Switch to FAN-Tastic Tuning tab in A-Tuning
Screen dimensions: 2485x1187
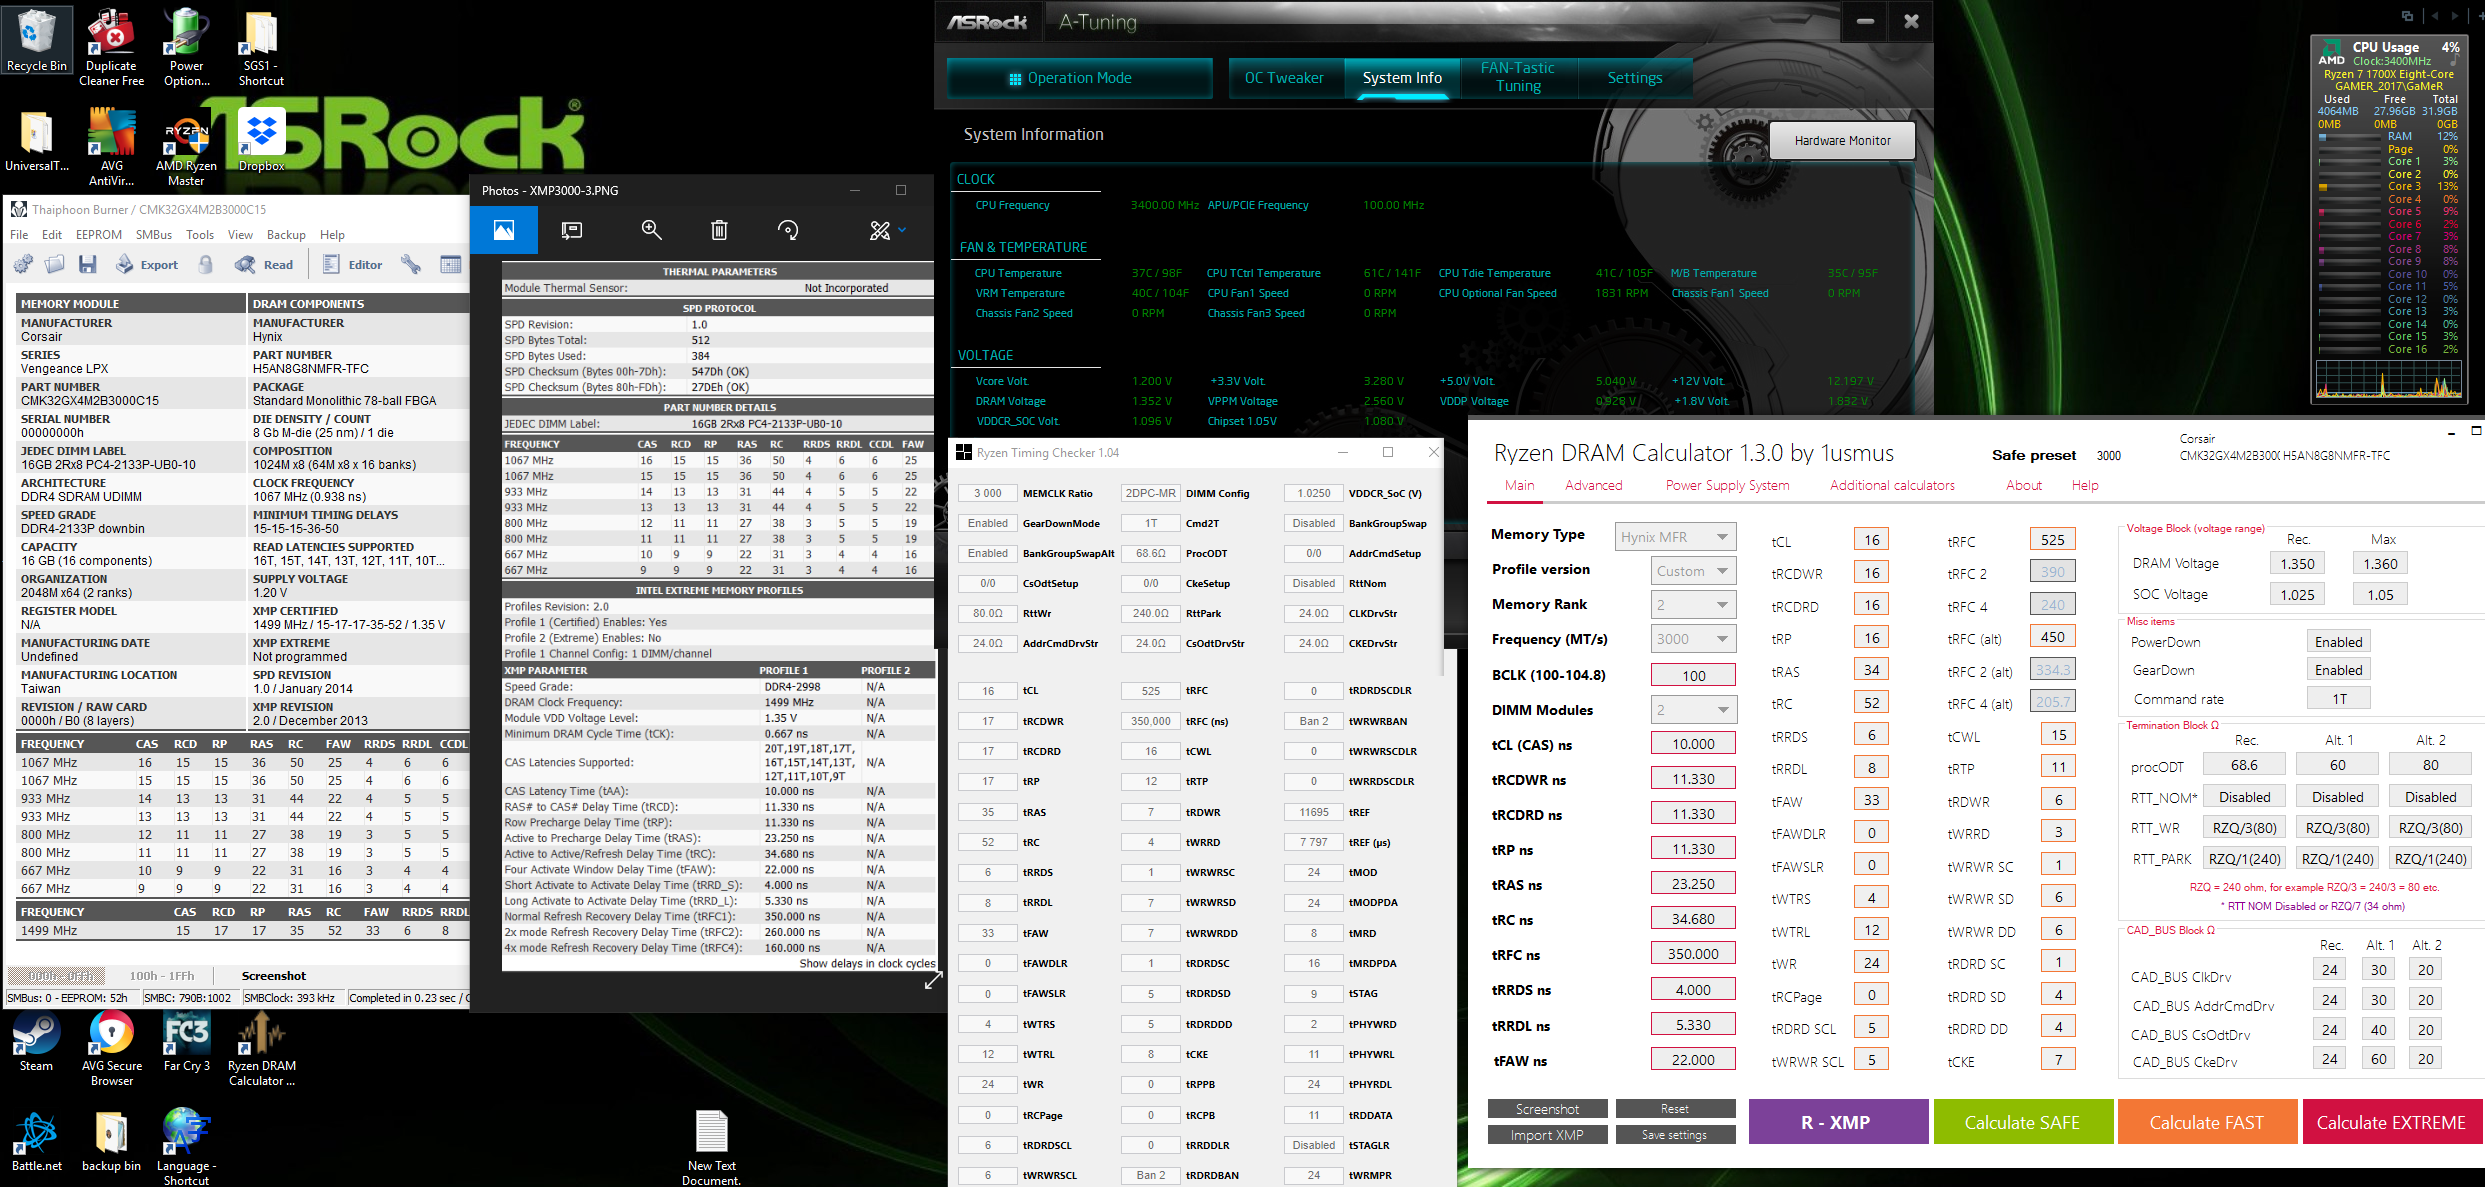coord(1518,77)
